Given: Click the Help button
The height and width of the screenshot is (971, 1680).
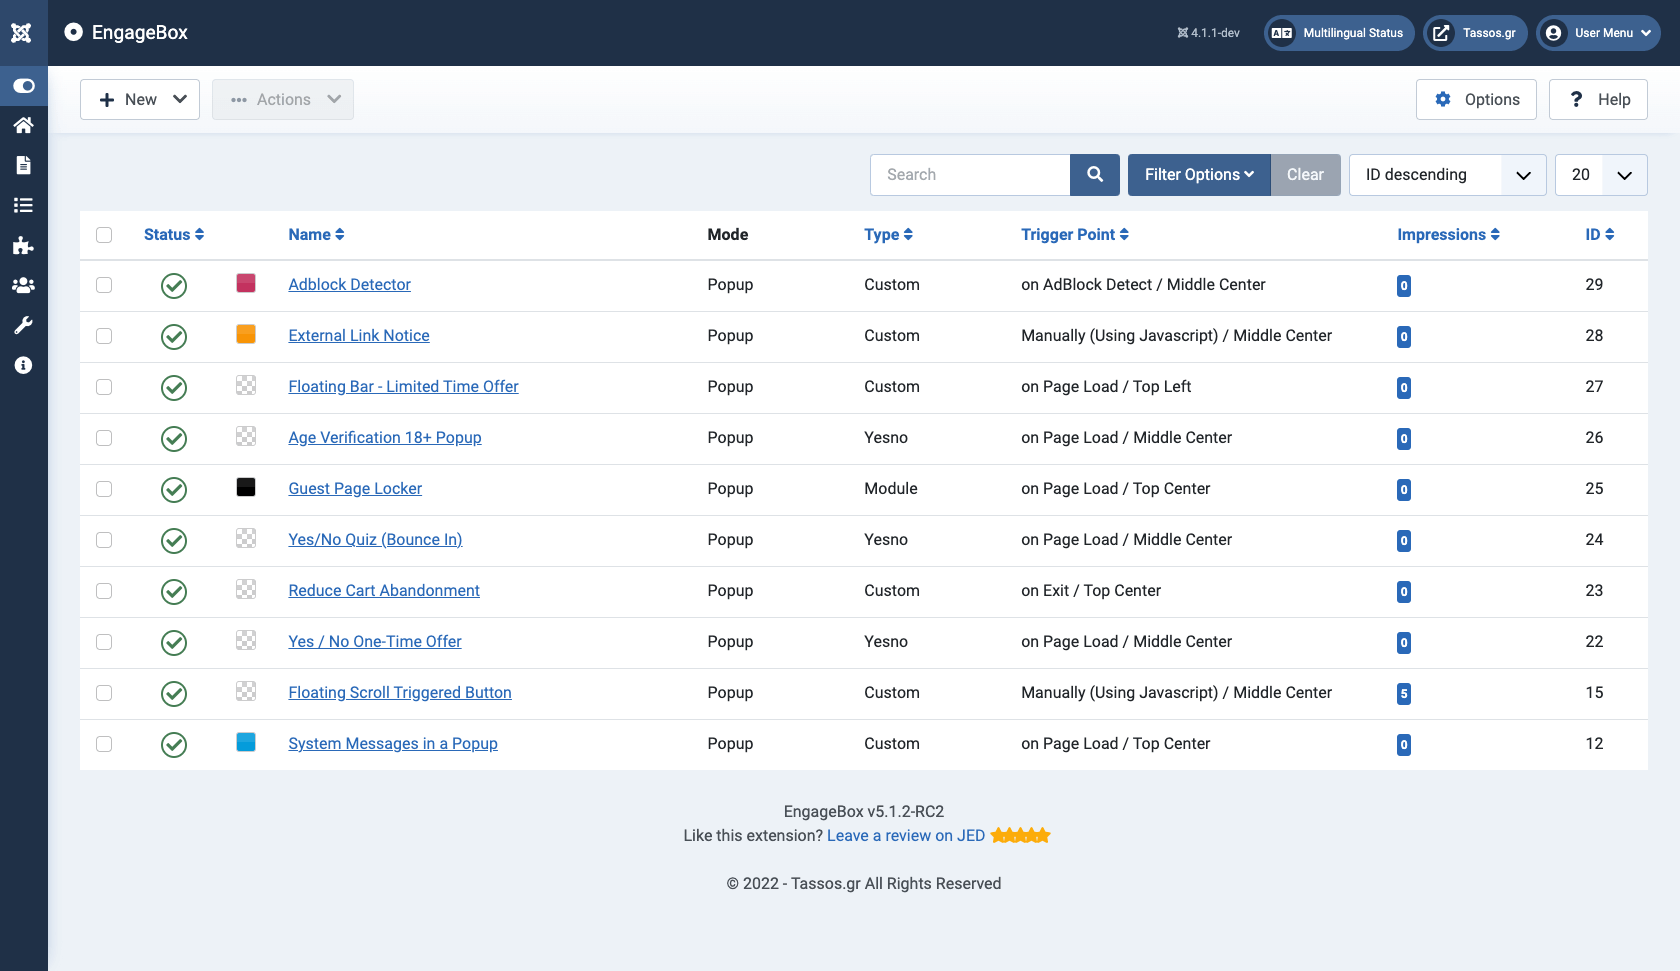Looking at the screenshot, I should (1598, 100).
